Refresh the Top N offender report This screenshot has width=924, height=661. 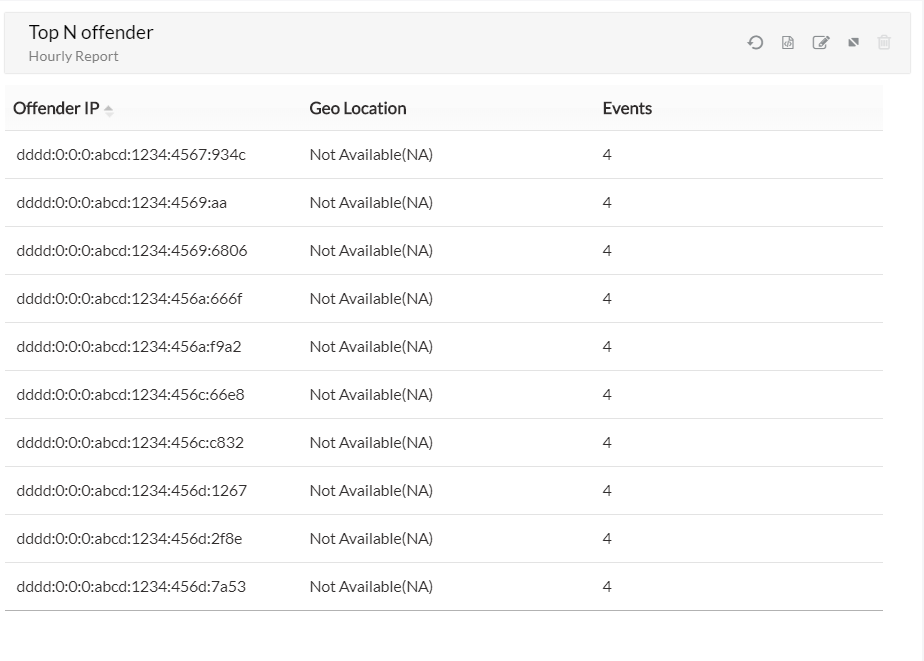[755, 43]
